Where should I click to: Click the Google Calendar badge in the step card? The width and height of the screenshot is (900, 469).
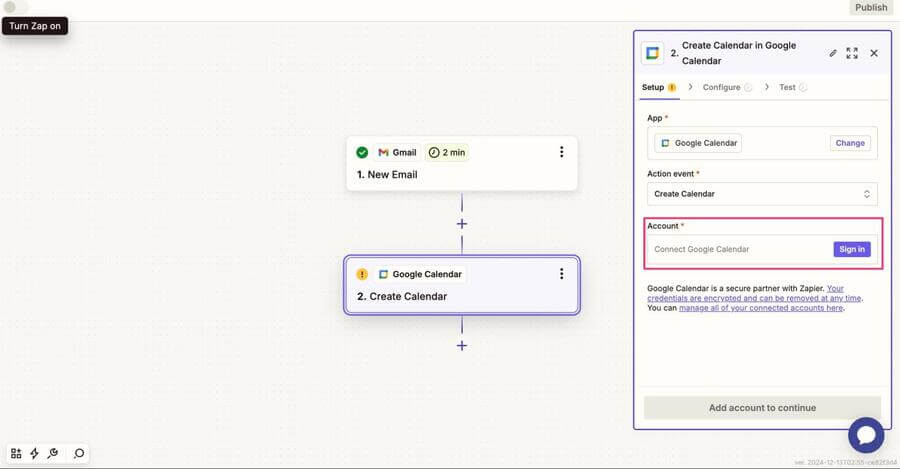[x=420, y=274]
